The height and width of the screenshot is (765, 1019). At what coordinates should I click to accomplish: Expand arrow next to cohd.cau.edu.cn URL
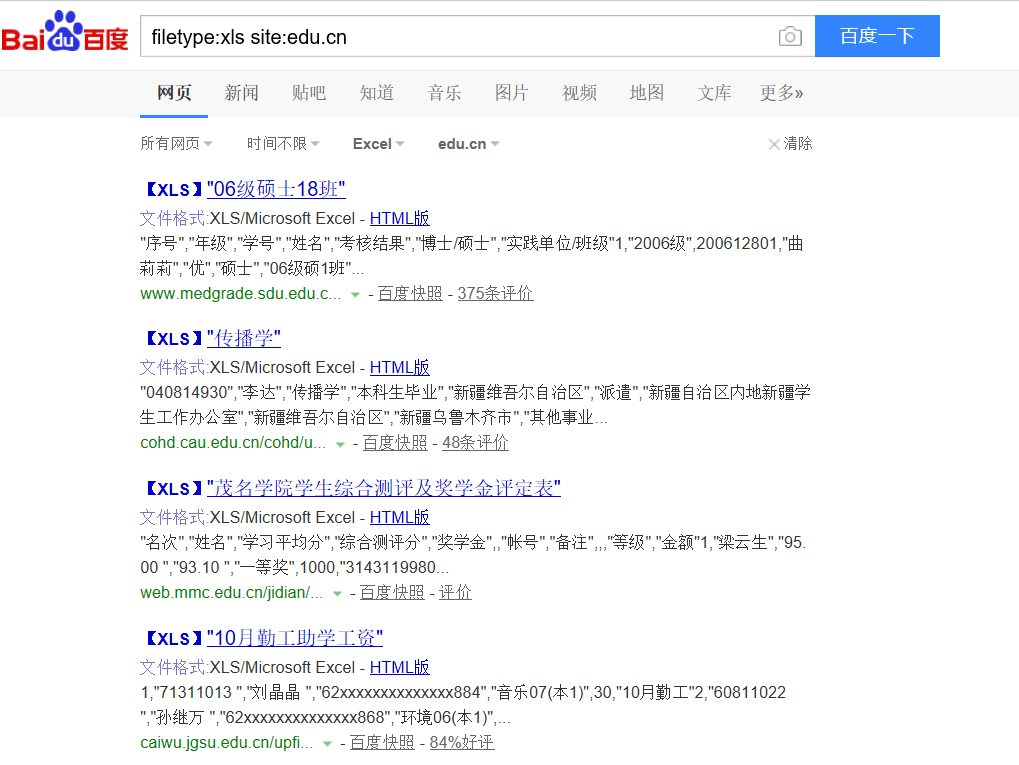pyautogui.click(x=340, y=444)
